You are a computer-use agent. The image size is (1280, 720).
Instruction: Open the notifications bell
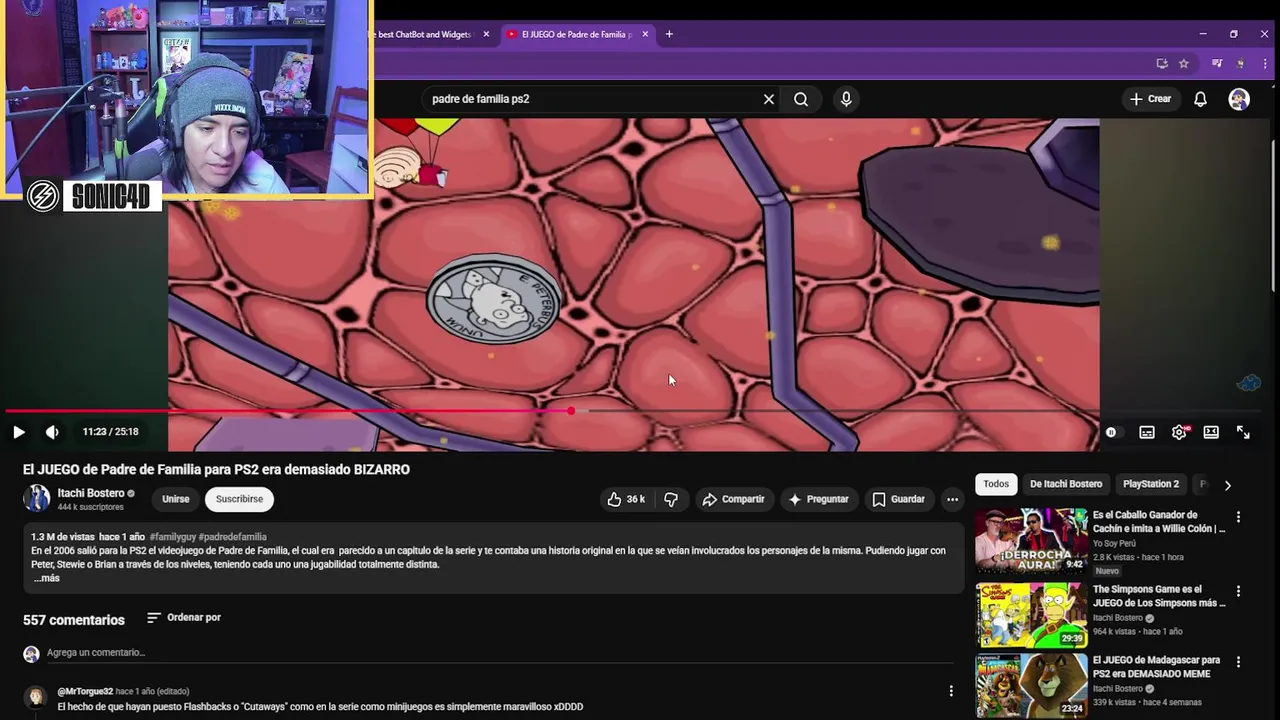click(x=1200, y=99)
